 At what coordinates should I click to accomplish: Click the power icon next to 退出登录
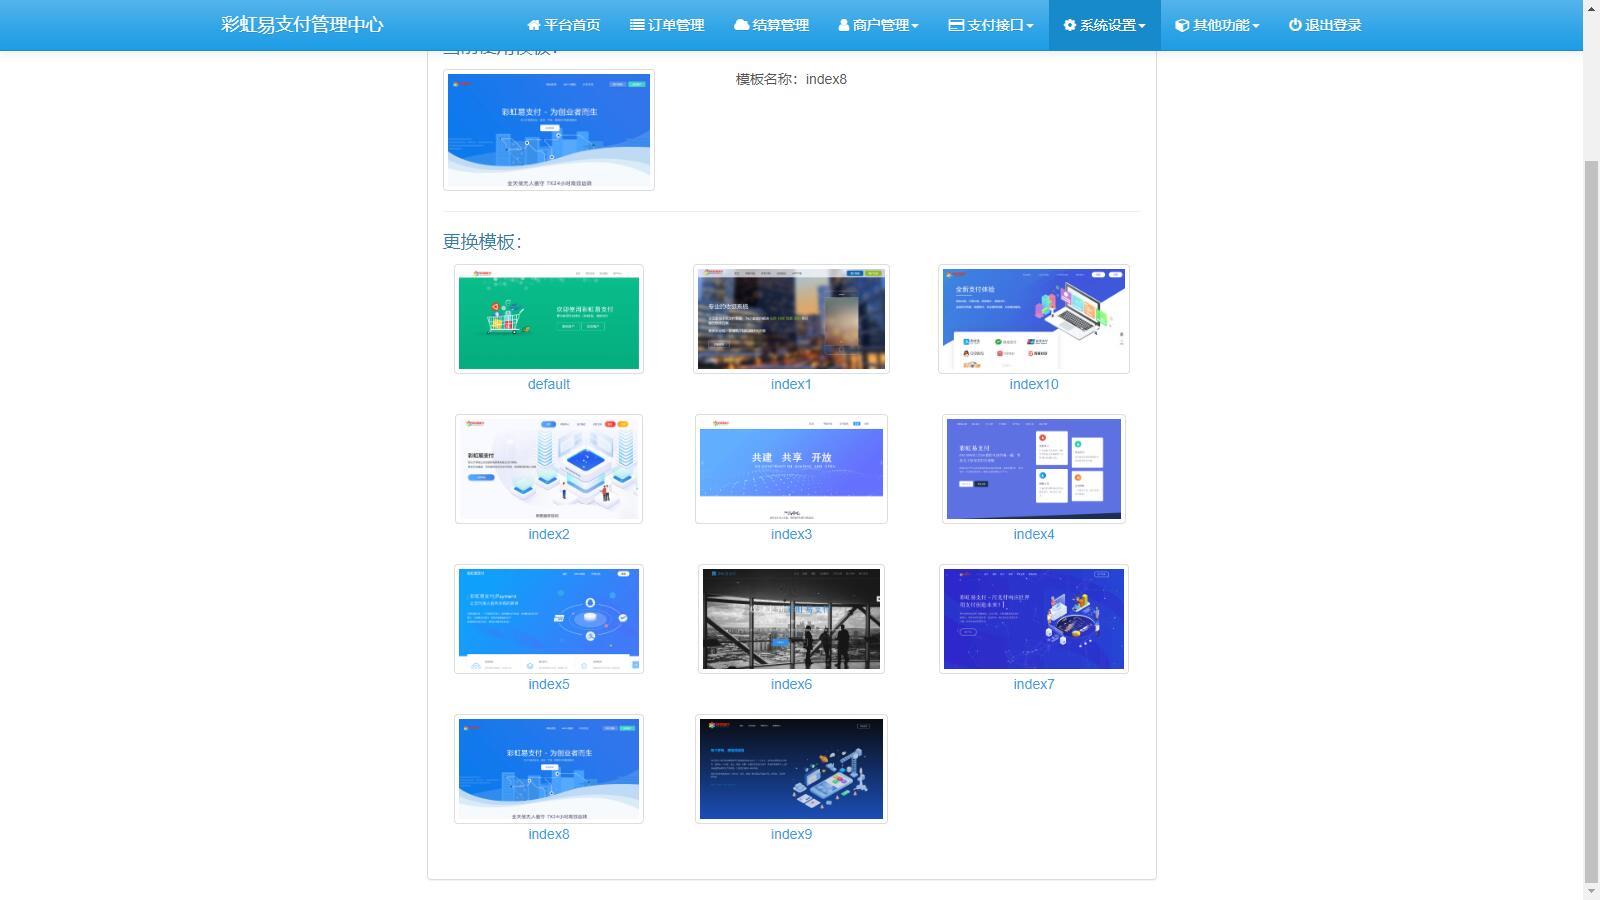pos(1292,24)
